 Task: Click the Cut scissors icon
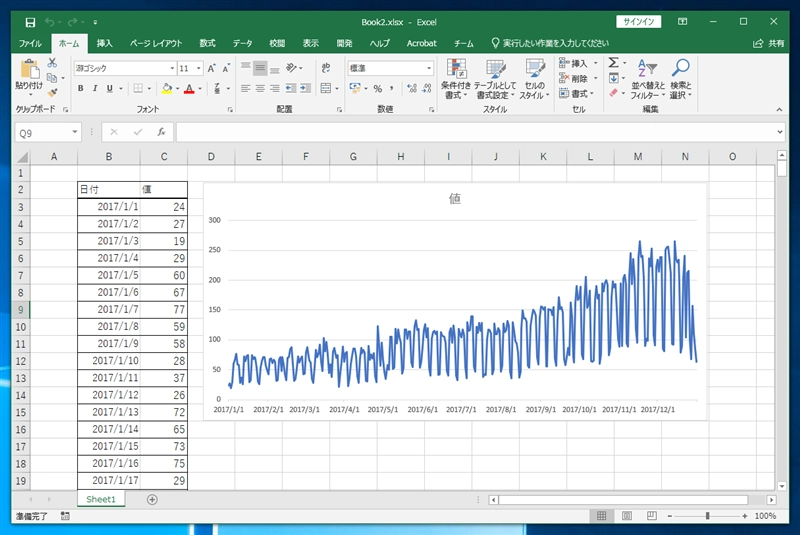52,63
